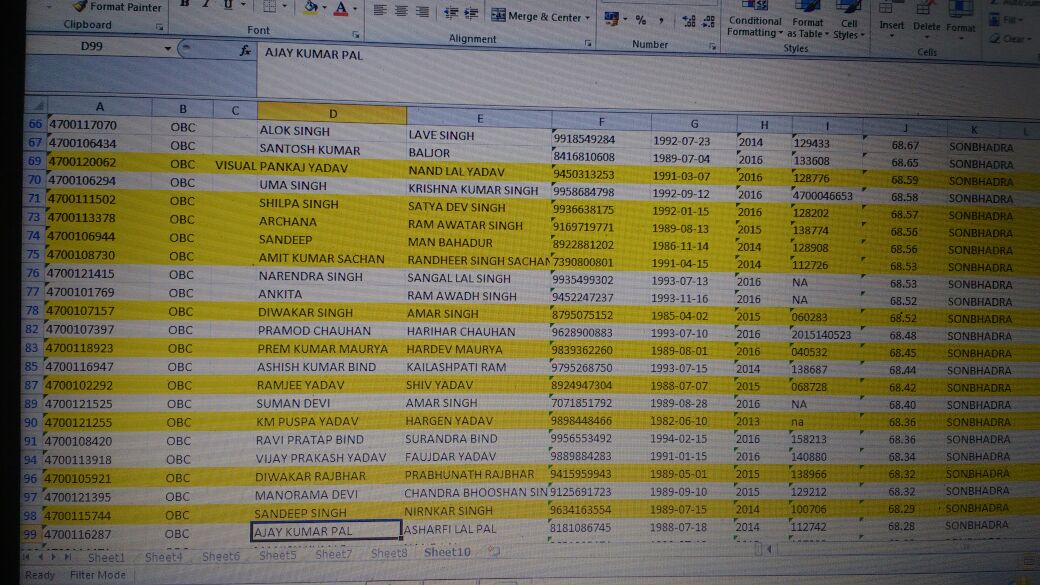Click the Format Painter brush icon
1040x585 pixels.
click(x=80, y=6)
